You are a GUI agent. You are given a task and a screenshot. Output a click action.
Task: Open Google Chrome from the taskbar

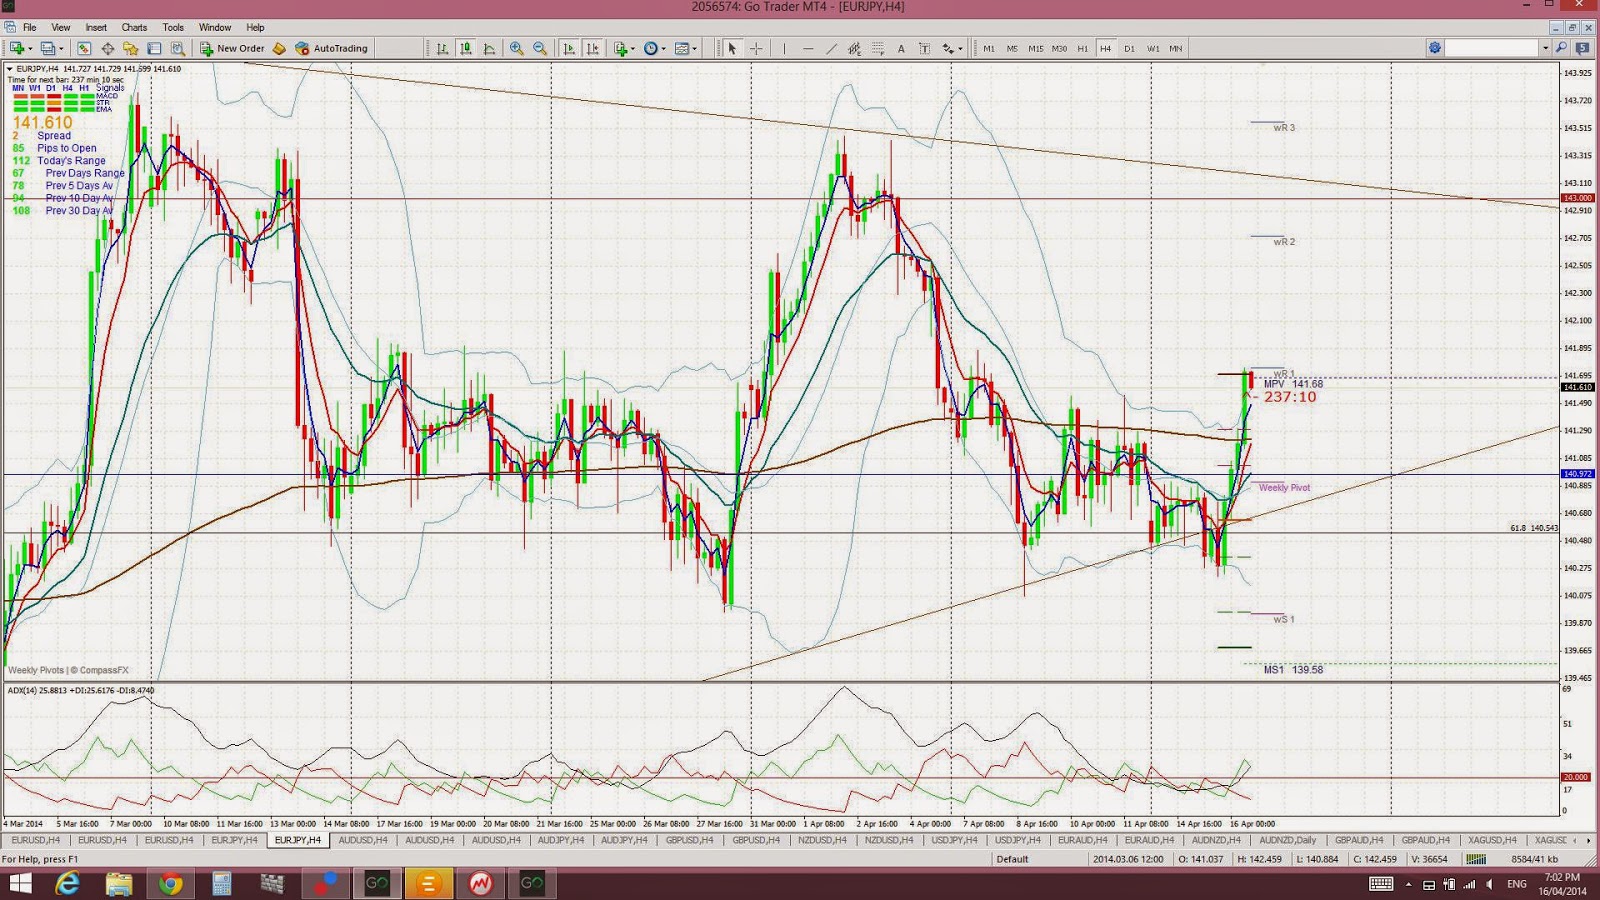(170, 883)
